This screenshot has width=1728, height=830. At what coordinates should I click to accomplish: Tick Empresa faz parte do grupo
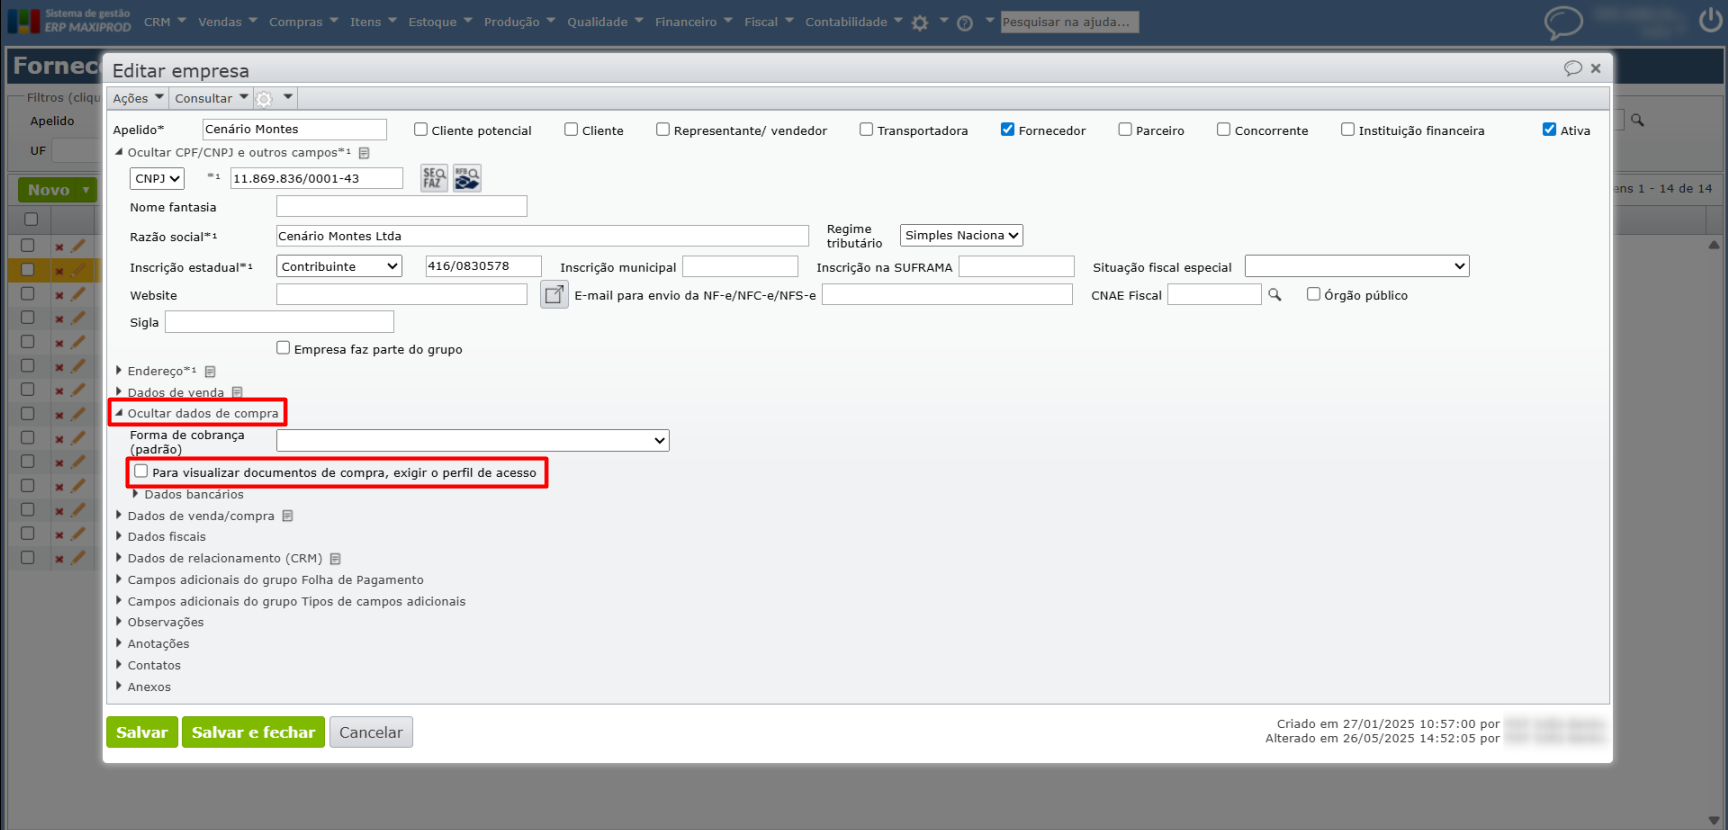point(283,348)
